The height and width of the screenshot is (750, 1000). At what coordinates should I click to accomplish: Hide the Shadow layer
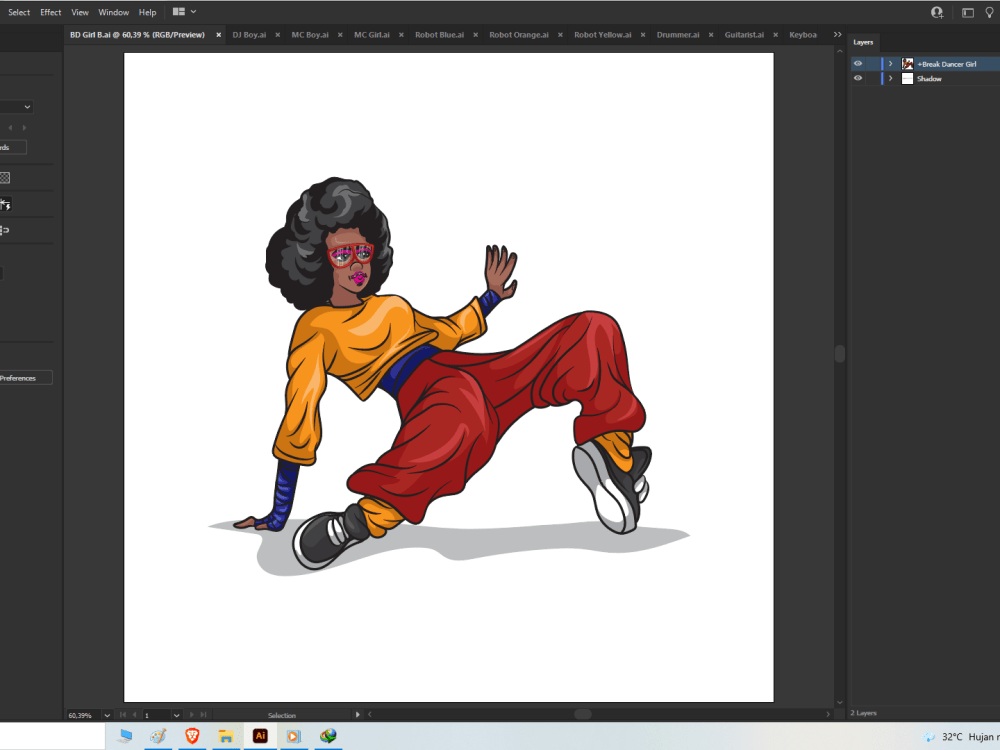858,78
